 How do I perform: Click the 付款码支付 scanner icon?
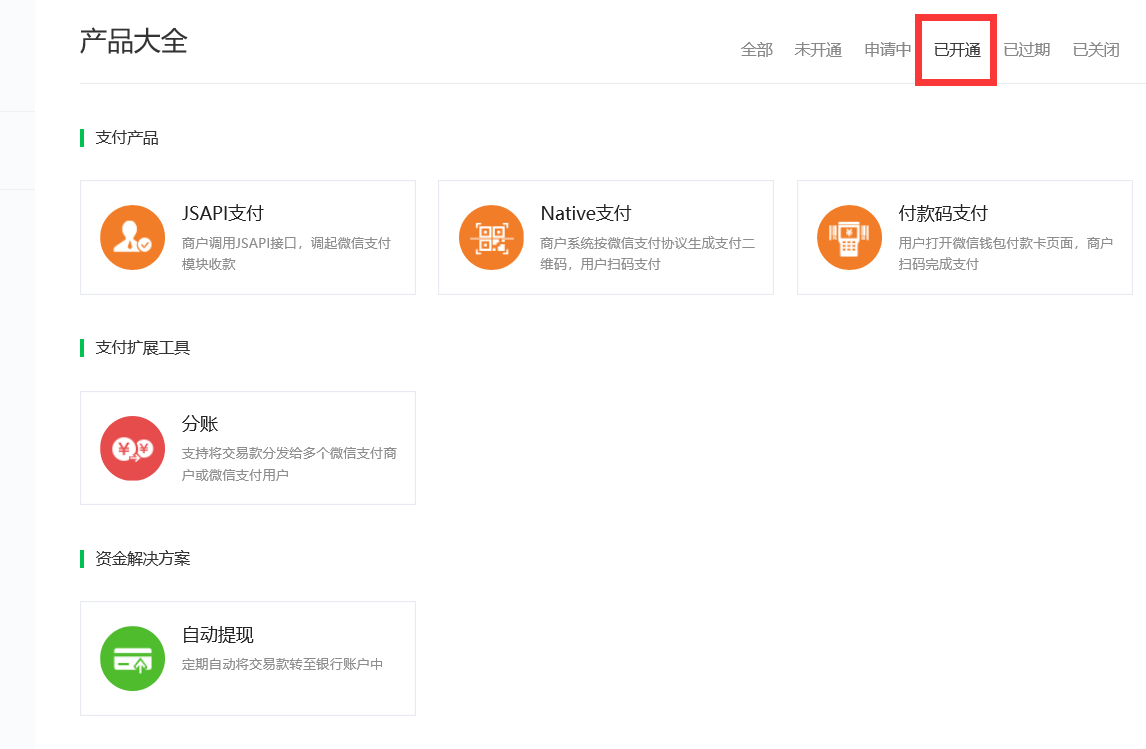849,237
